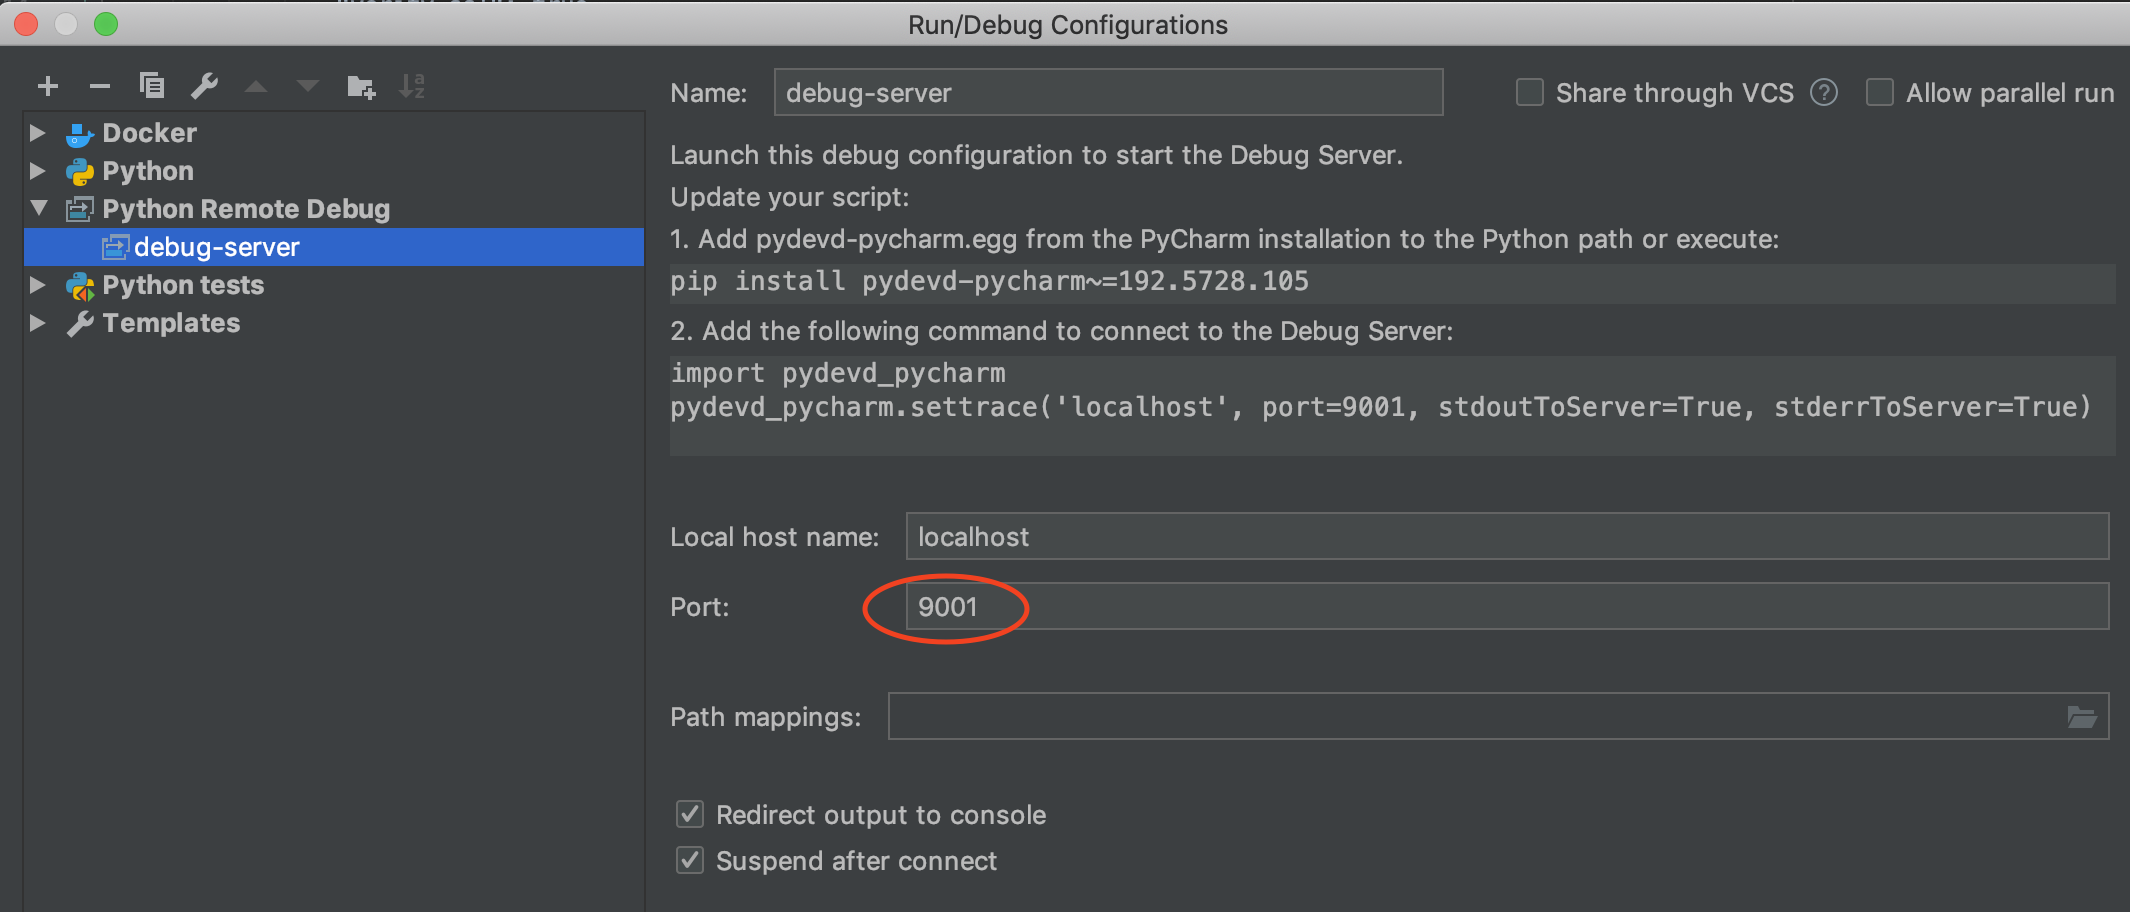Click the pip install pydevd-pycharm command text
Screen dimensions: 2130x912
(x=989, y=281)
